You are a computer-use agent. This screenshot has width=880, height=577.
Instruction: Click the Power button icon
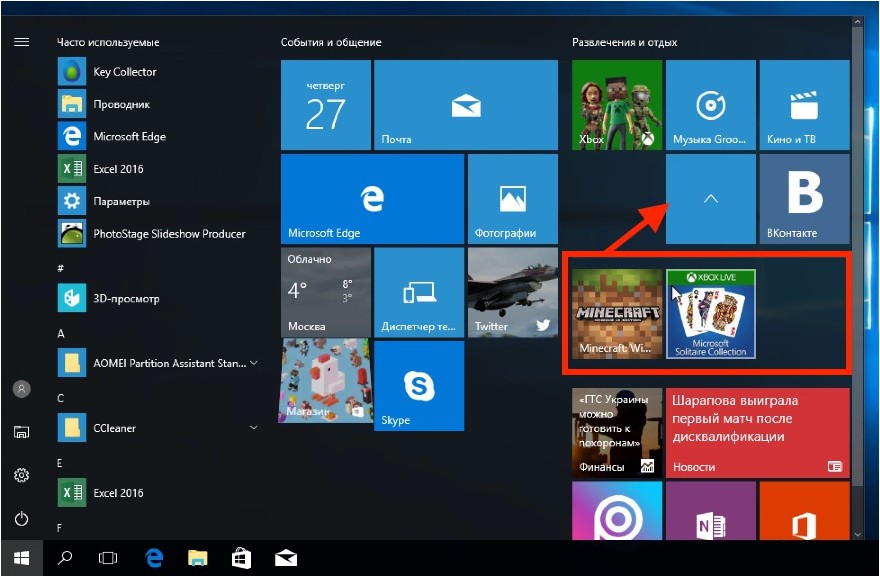(x=21, y=519)
